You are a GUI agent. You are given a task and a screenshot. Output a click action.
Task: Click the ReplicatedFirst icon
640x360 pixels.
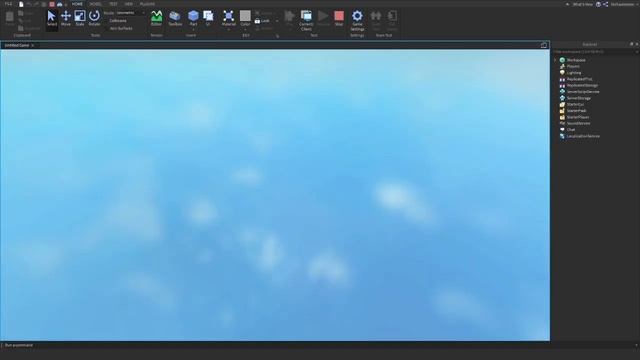(562, 79)
